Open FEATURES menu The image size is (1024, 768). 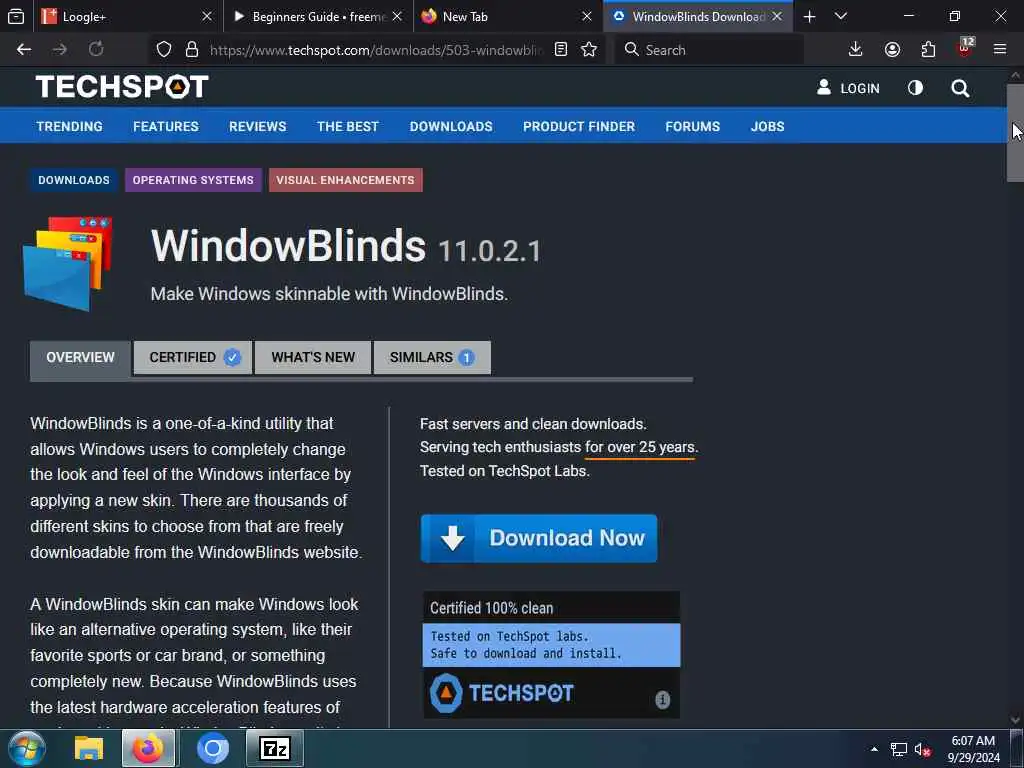pos(166,126)
